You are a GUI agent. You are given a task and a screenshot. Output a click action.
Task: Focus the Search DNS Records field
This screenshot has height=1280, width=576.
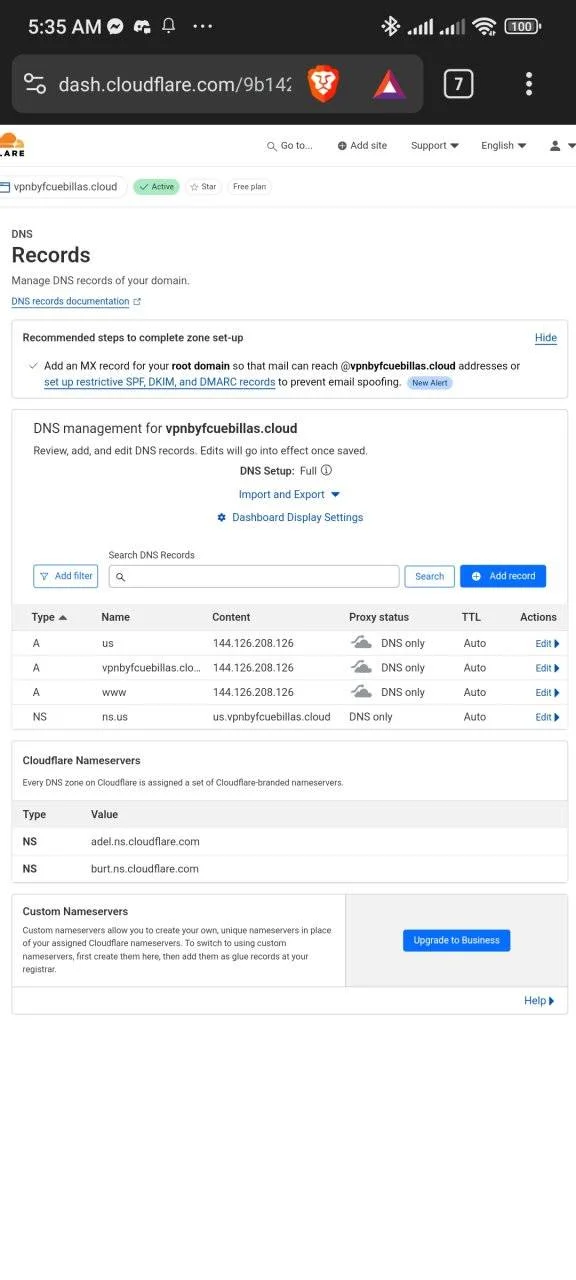tap(254, 576)
